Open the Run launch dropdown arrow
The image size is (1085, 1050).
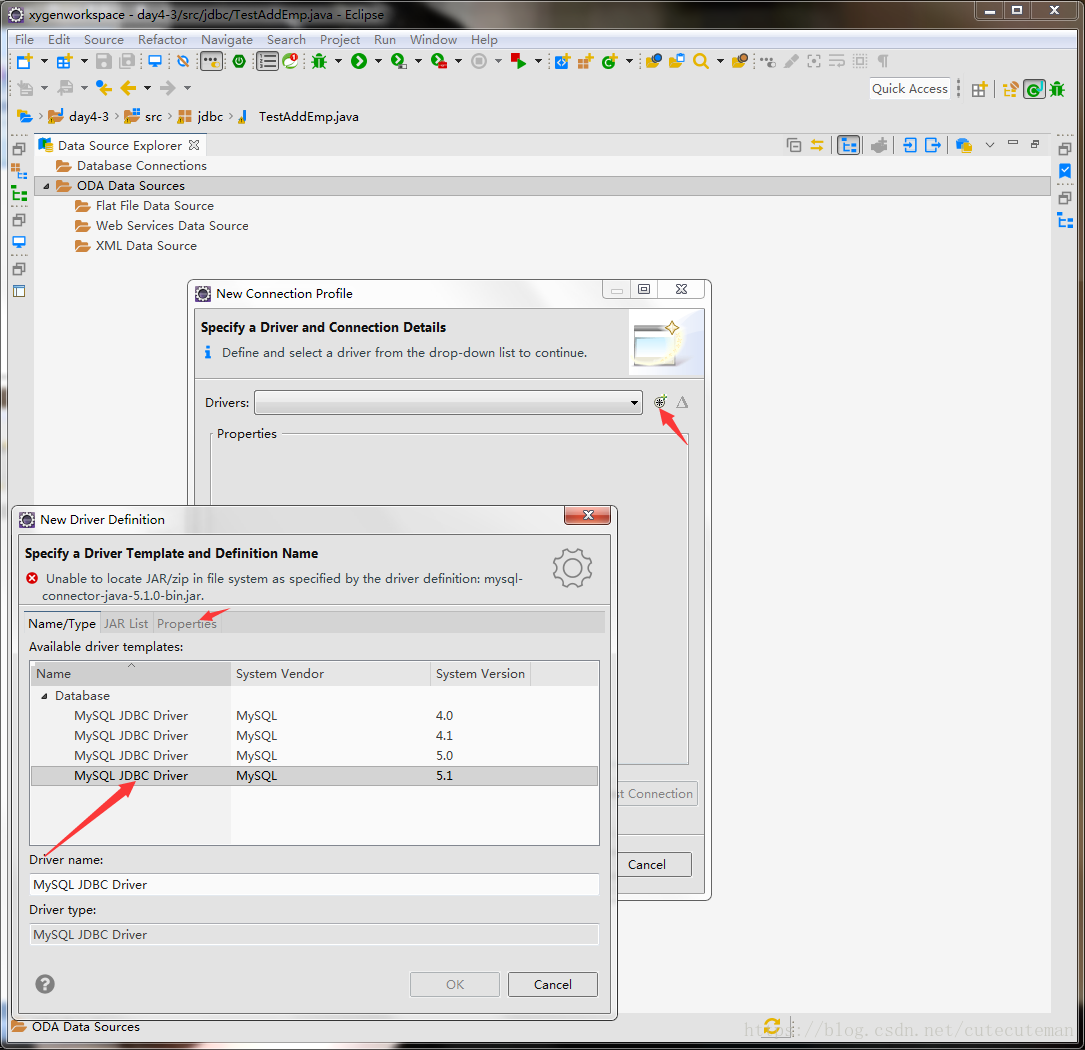[379, 62]
